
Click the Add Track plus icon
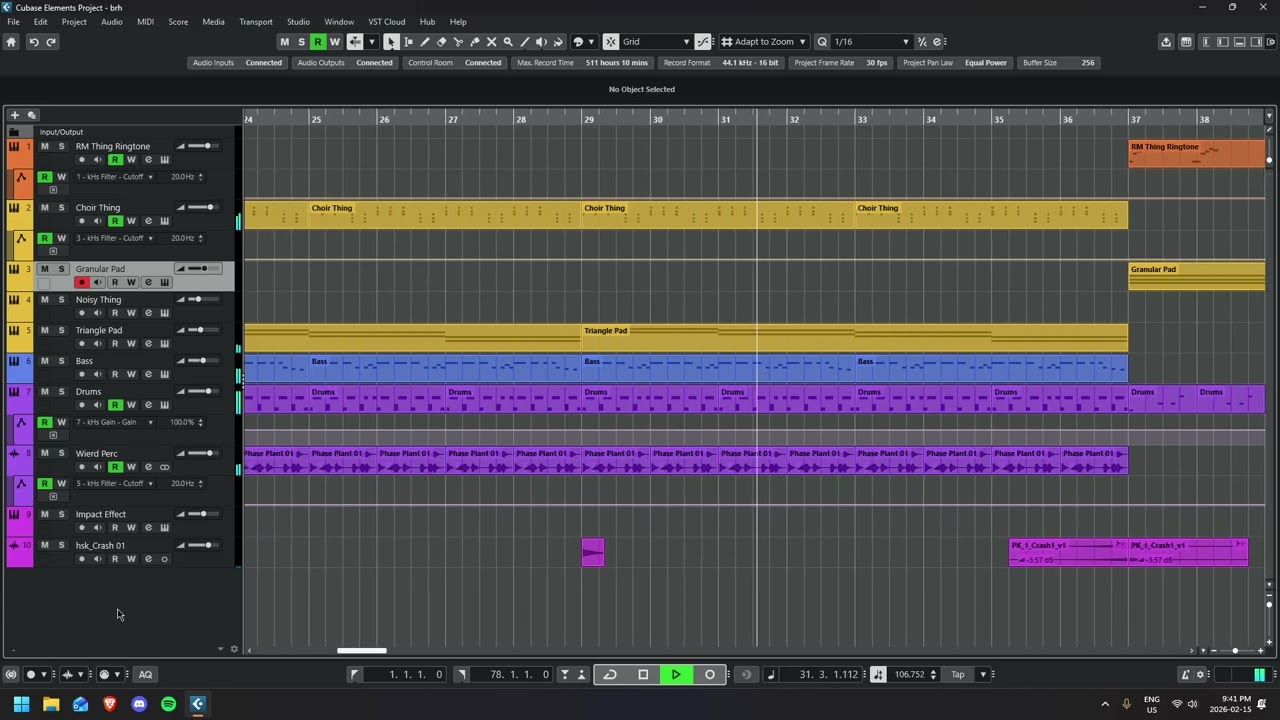pos(15,115)
